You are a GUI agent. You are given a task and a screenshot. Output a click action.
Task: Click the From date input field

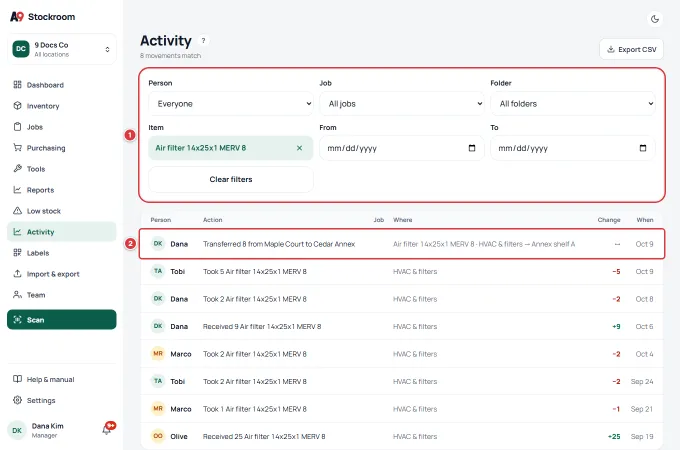point(402,148)
